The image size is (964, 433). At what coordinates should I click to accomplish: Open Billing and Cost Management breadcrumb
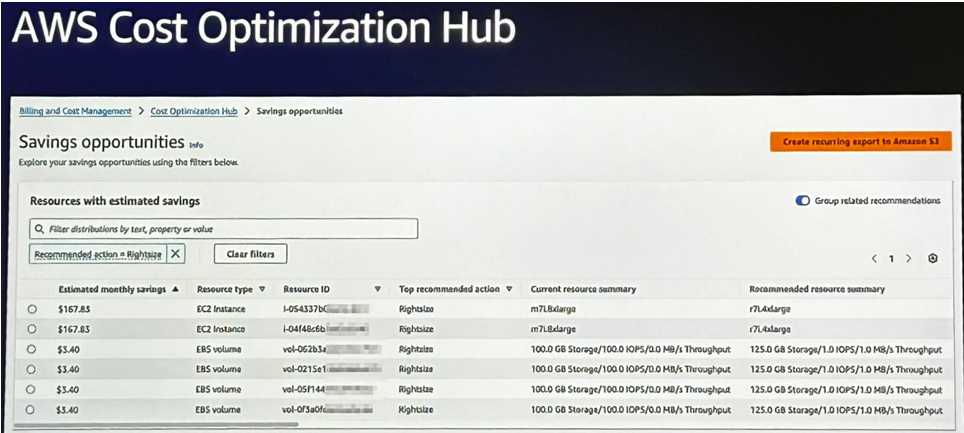pyautogui.click(x=75, y=111)
